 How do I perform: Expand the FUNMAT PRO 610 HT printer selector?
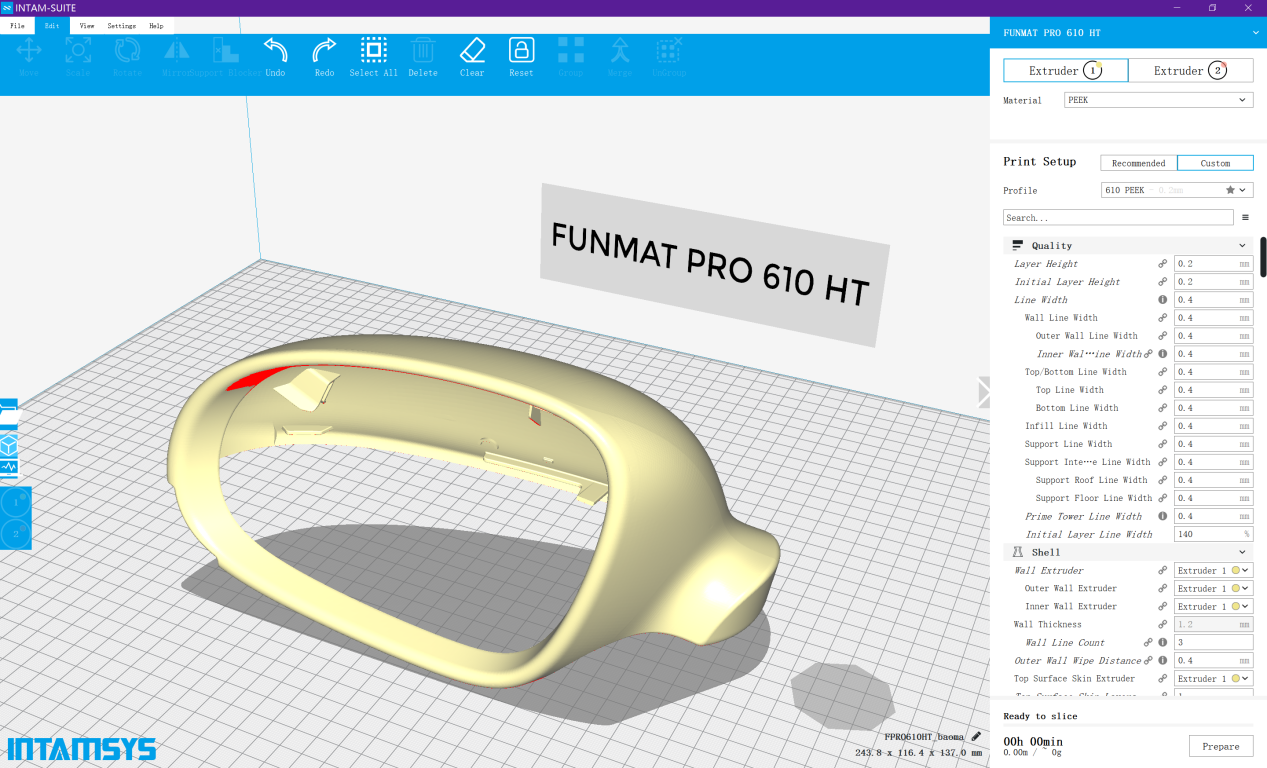coord(1128,33)
